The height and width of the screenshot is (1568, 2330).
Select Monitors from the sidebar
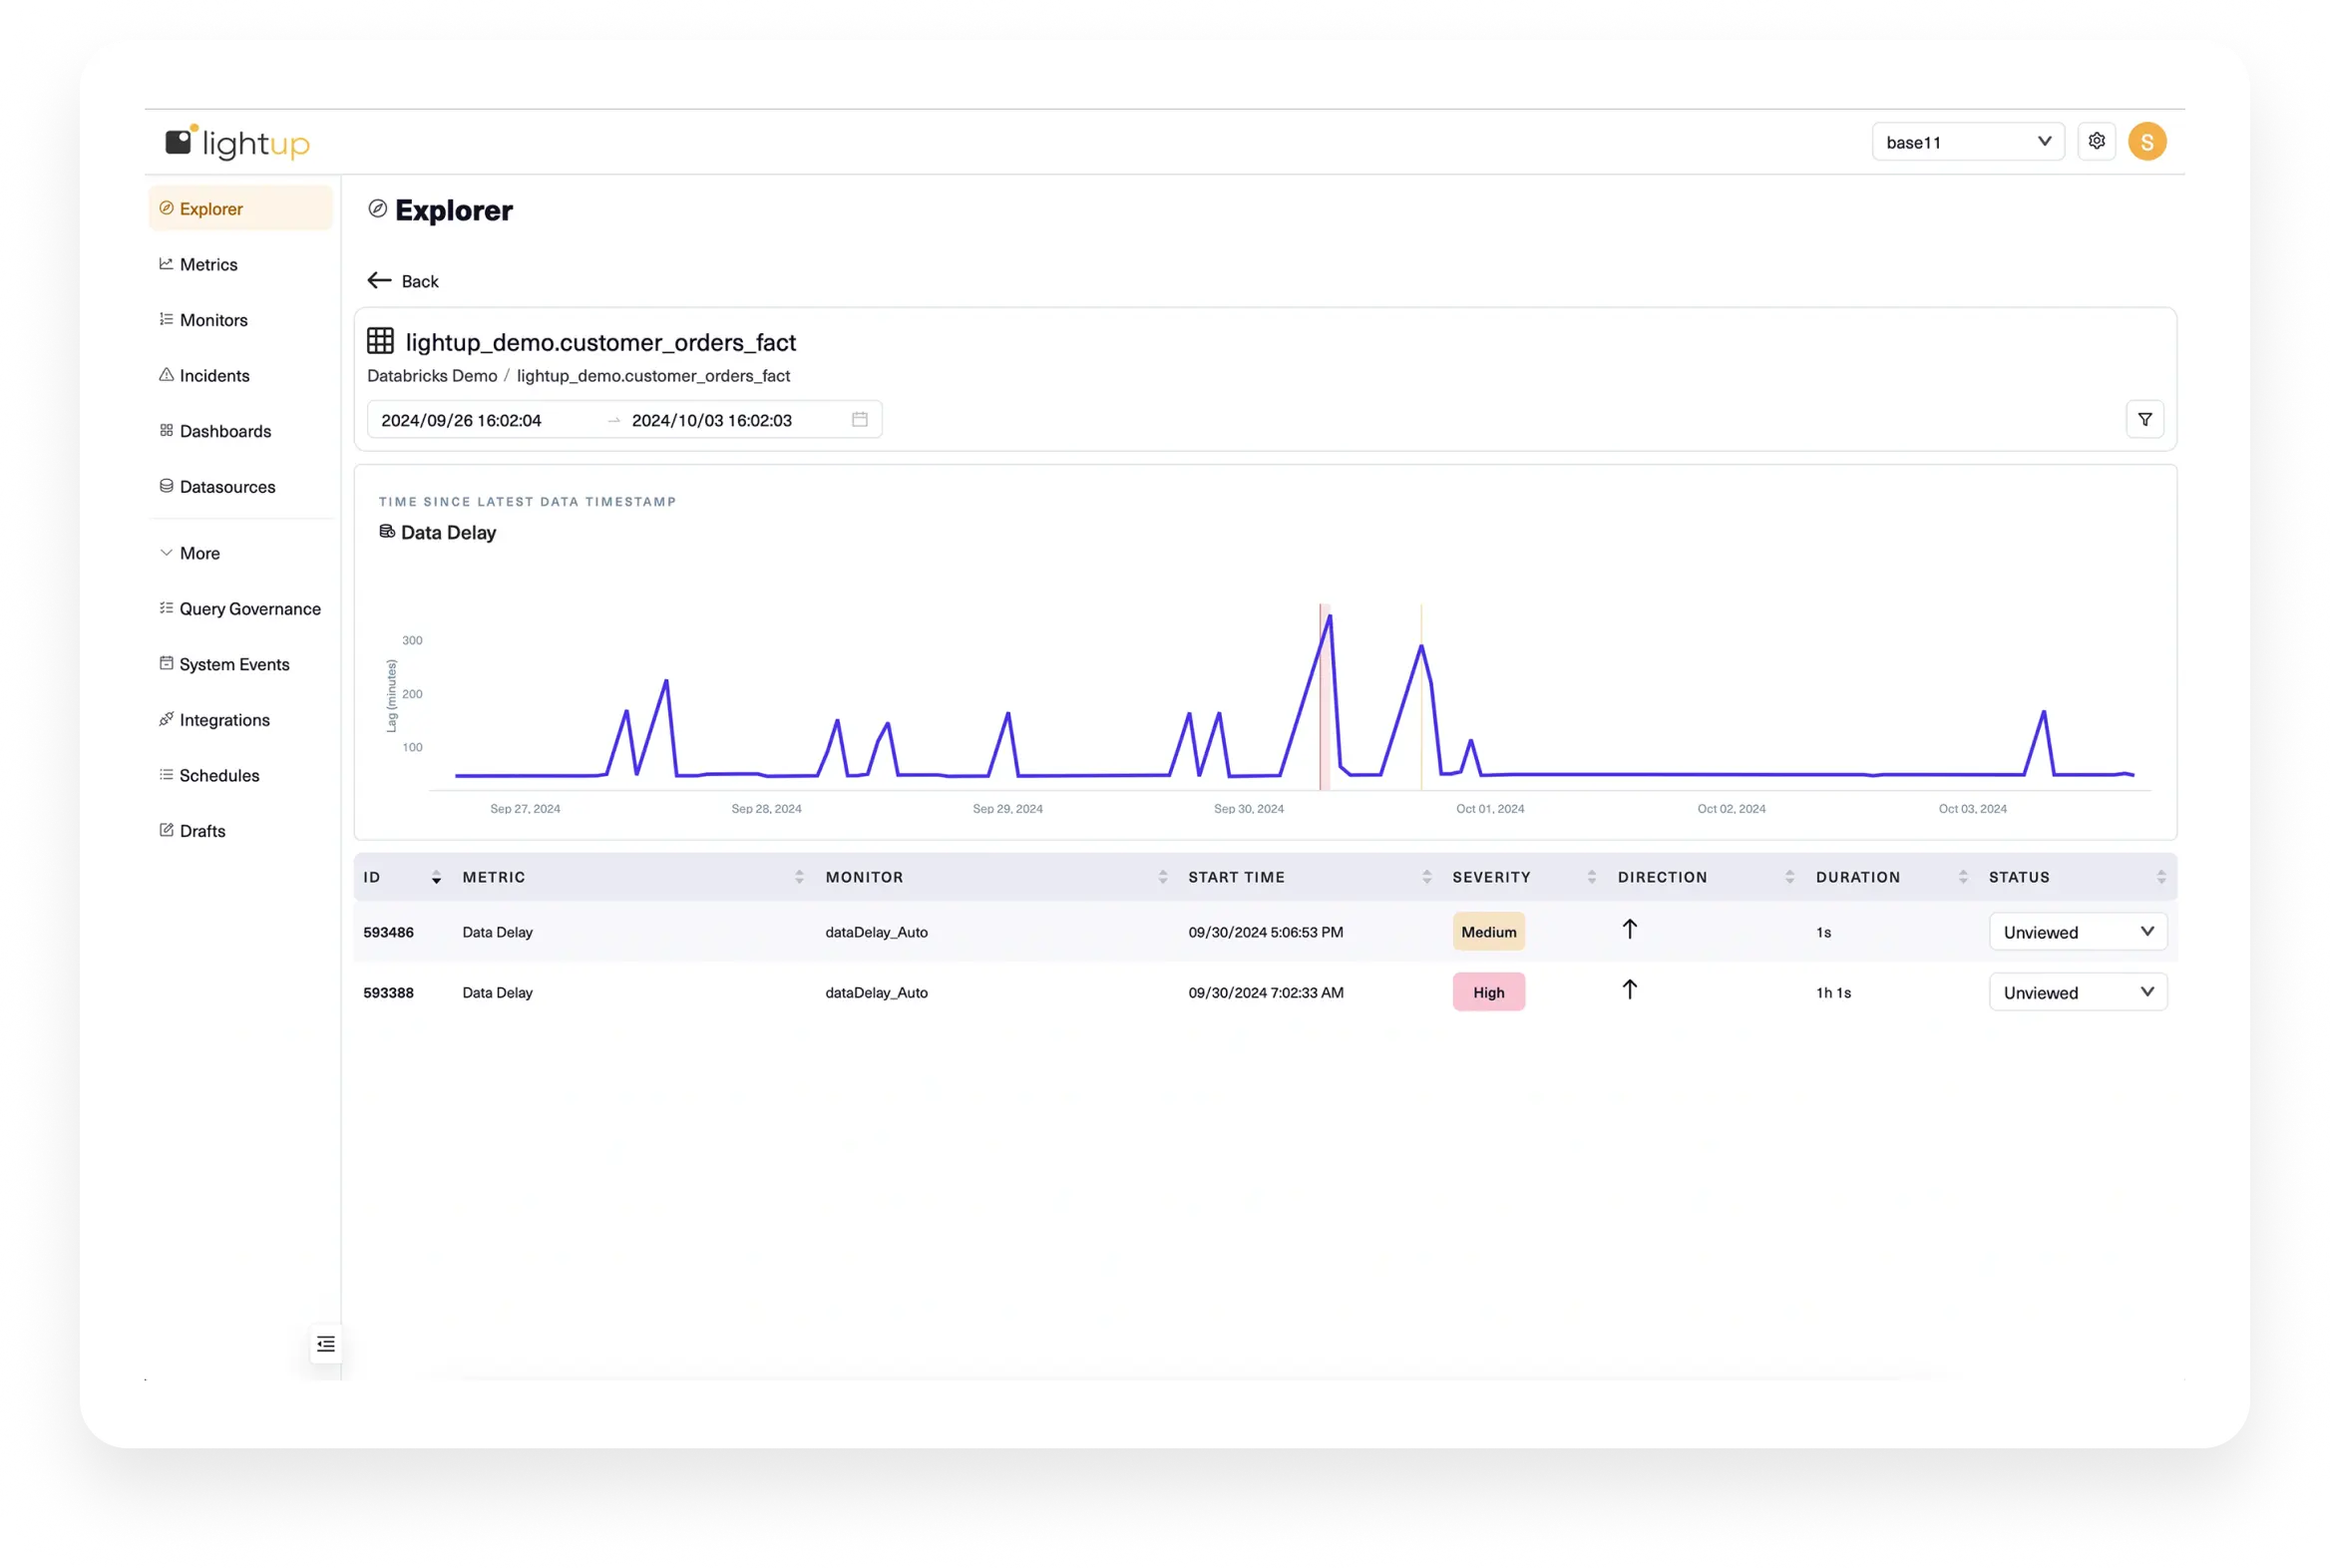[213, 319]
